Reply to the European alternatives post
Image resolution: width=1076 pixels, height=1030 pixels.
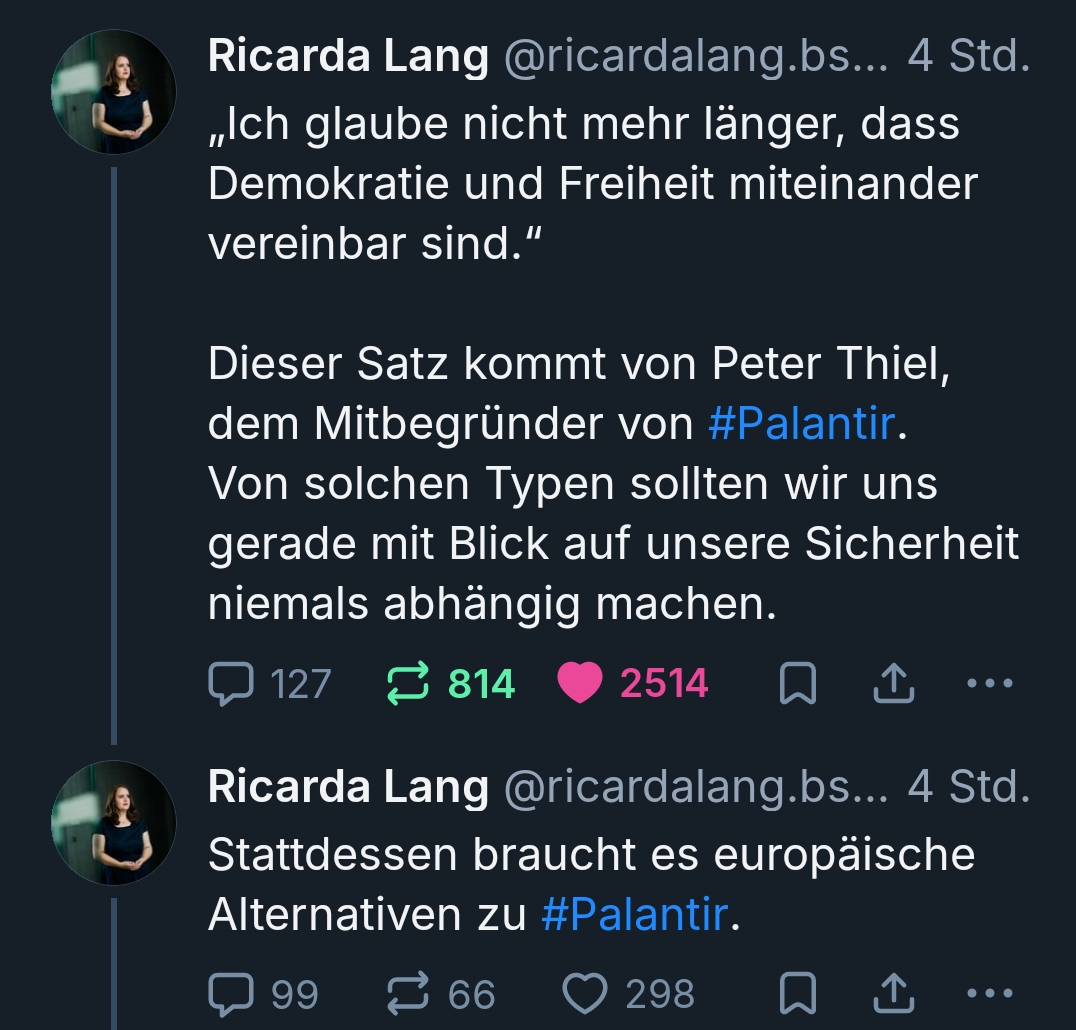coord(230,994)
